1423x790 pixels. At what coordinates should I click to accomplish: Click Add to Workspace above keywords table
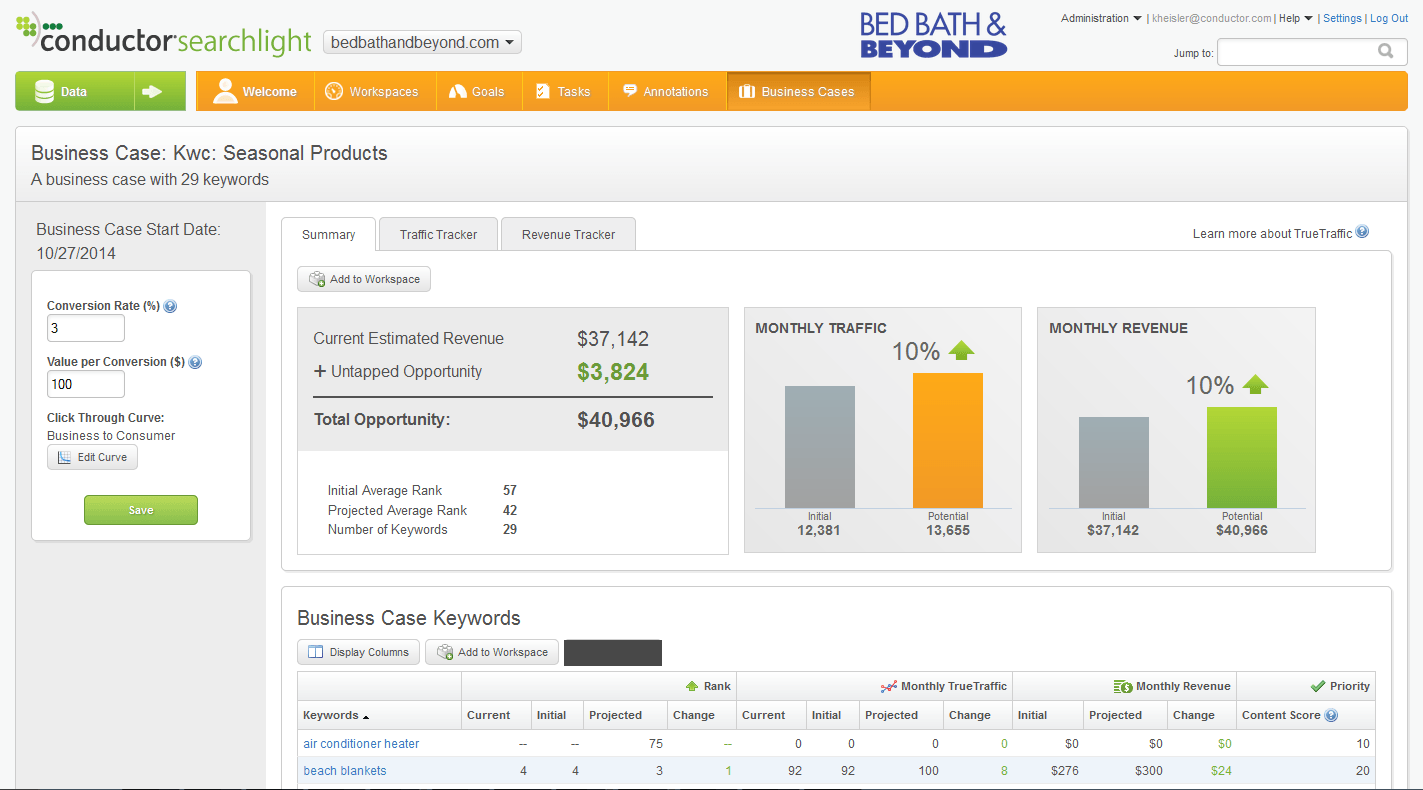492,652
